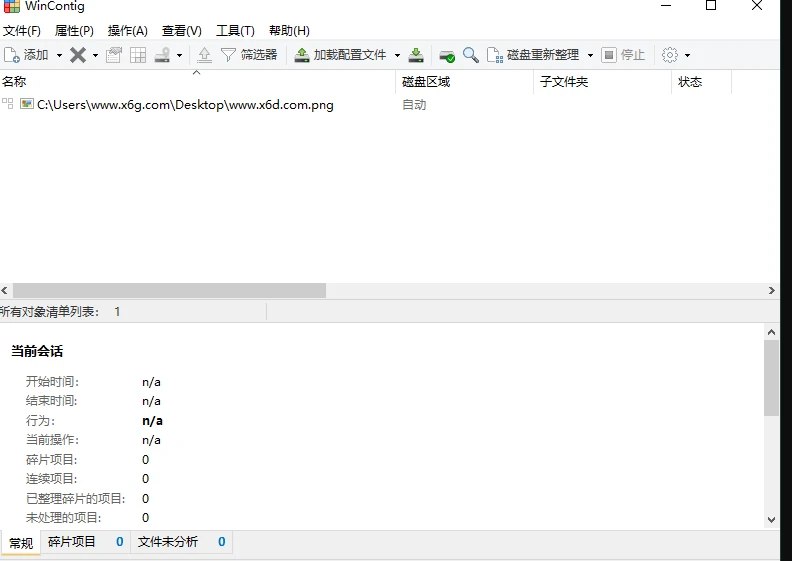Maximize the WinContig window
This screenshot has width=792, height=561.
[x=711, y=6]
